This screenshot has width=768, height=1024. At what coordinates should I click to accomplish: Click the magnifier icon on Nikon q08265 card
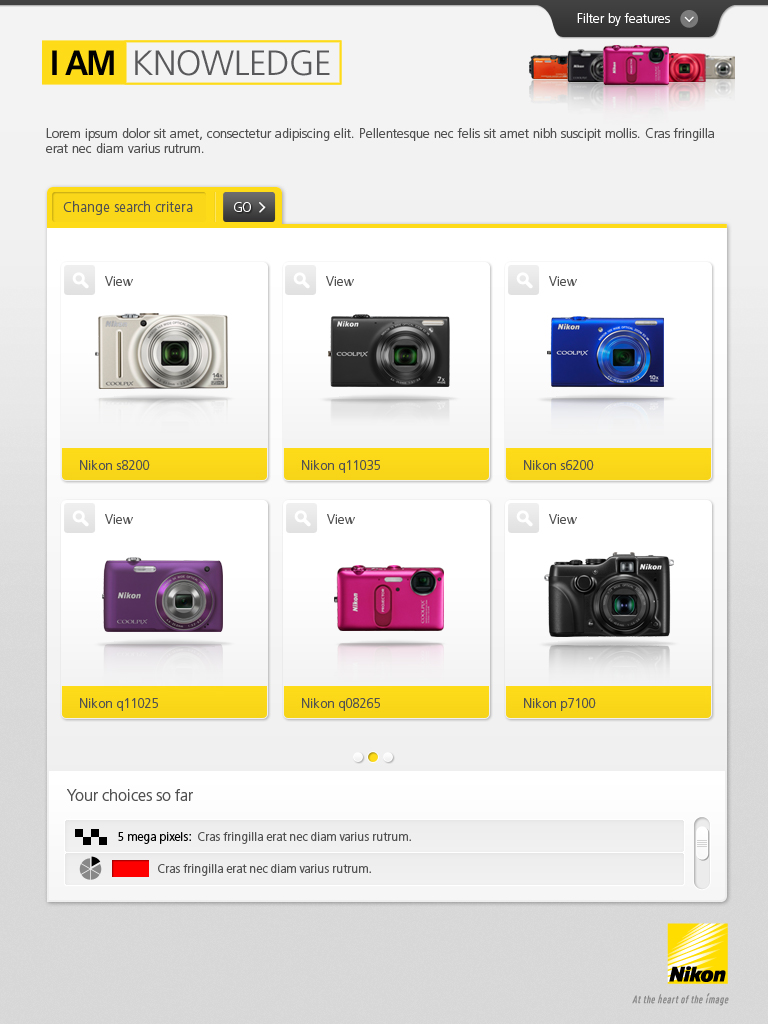click(302, 518)
